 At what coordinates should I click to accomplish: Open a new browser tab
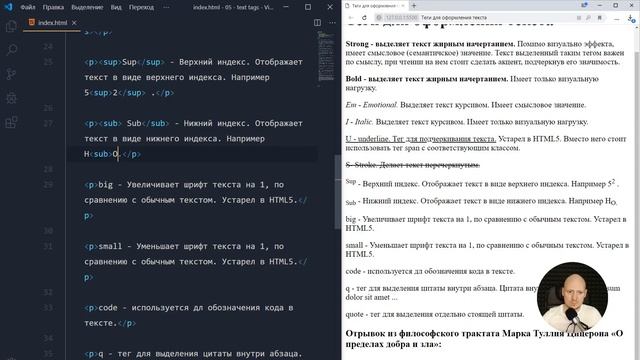(x=413, y=6)
